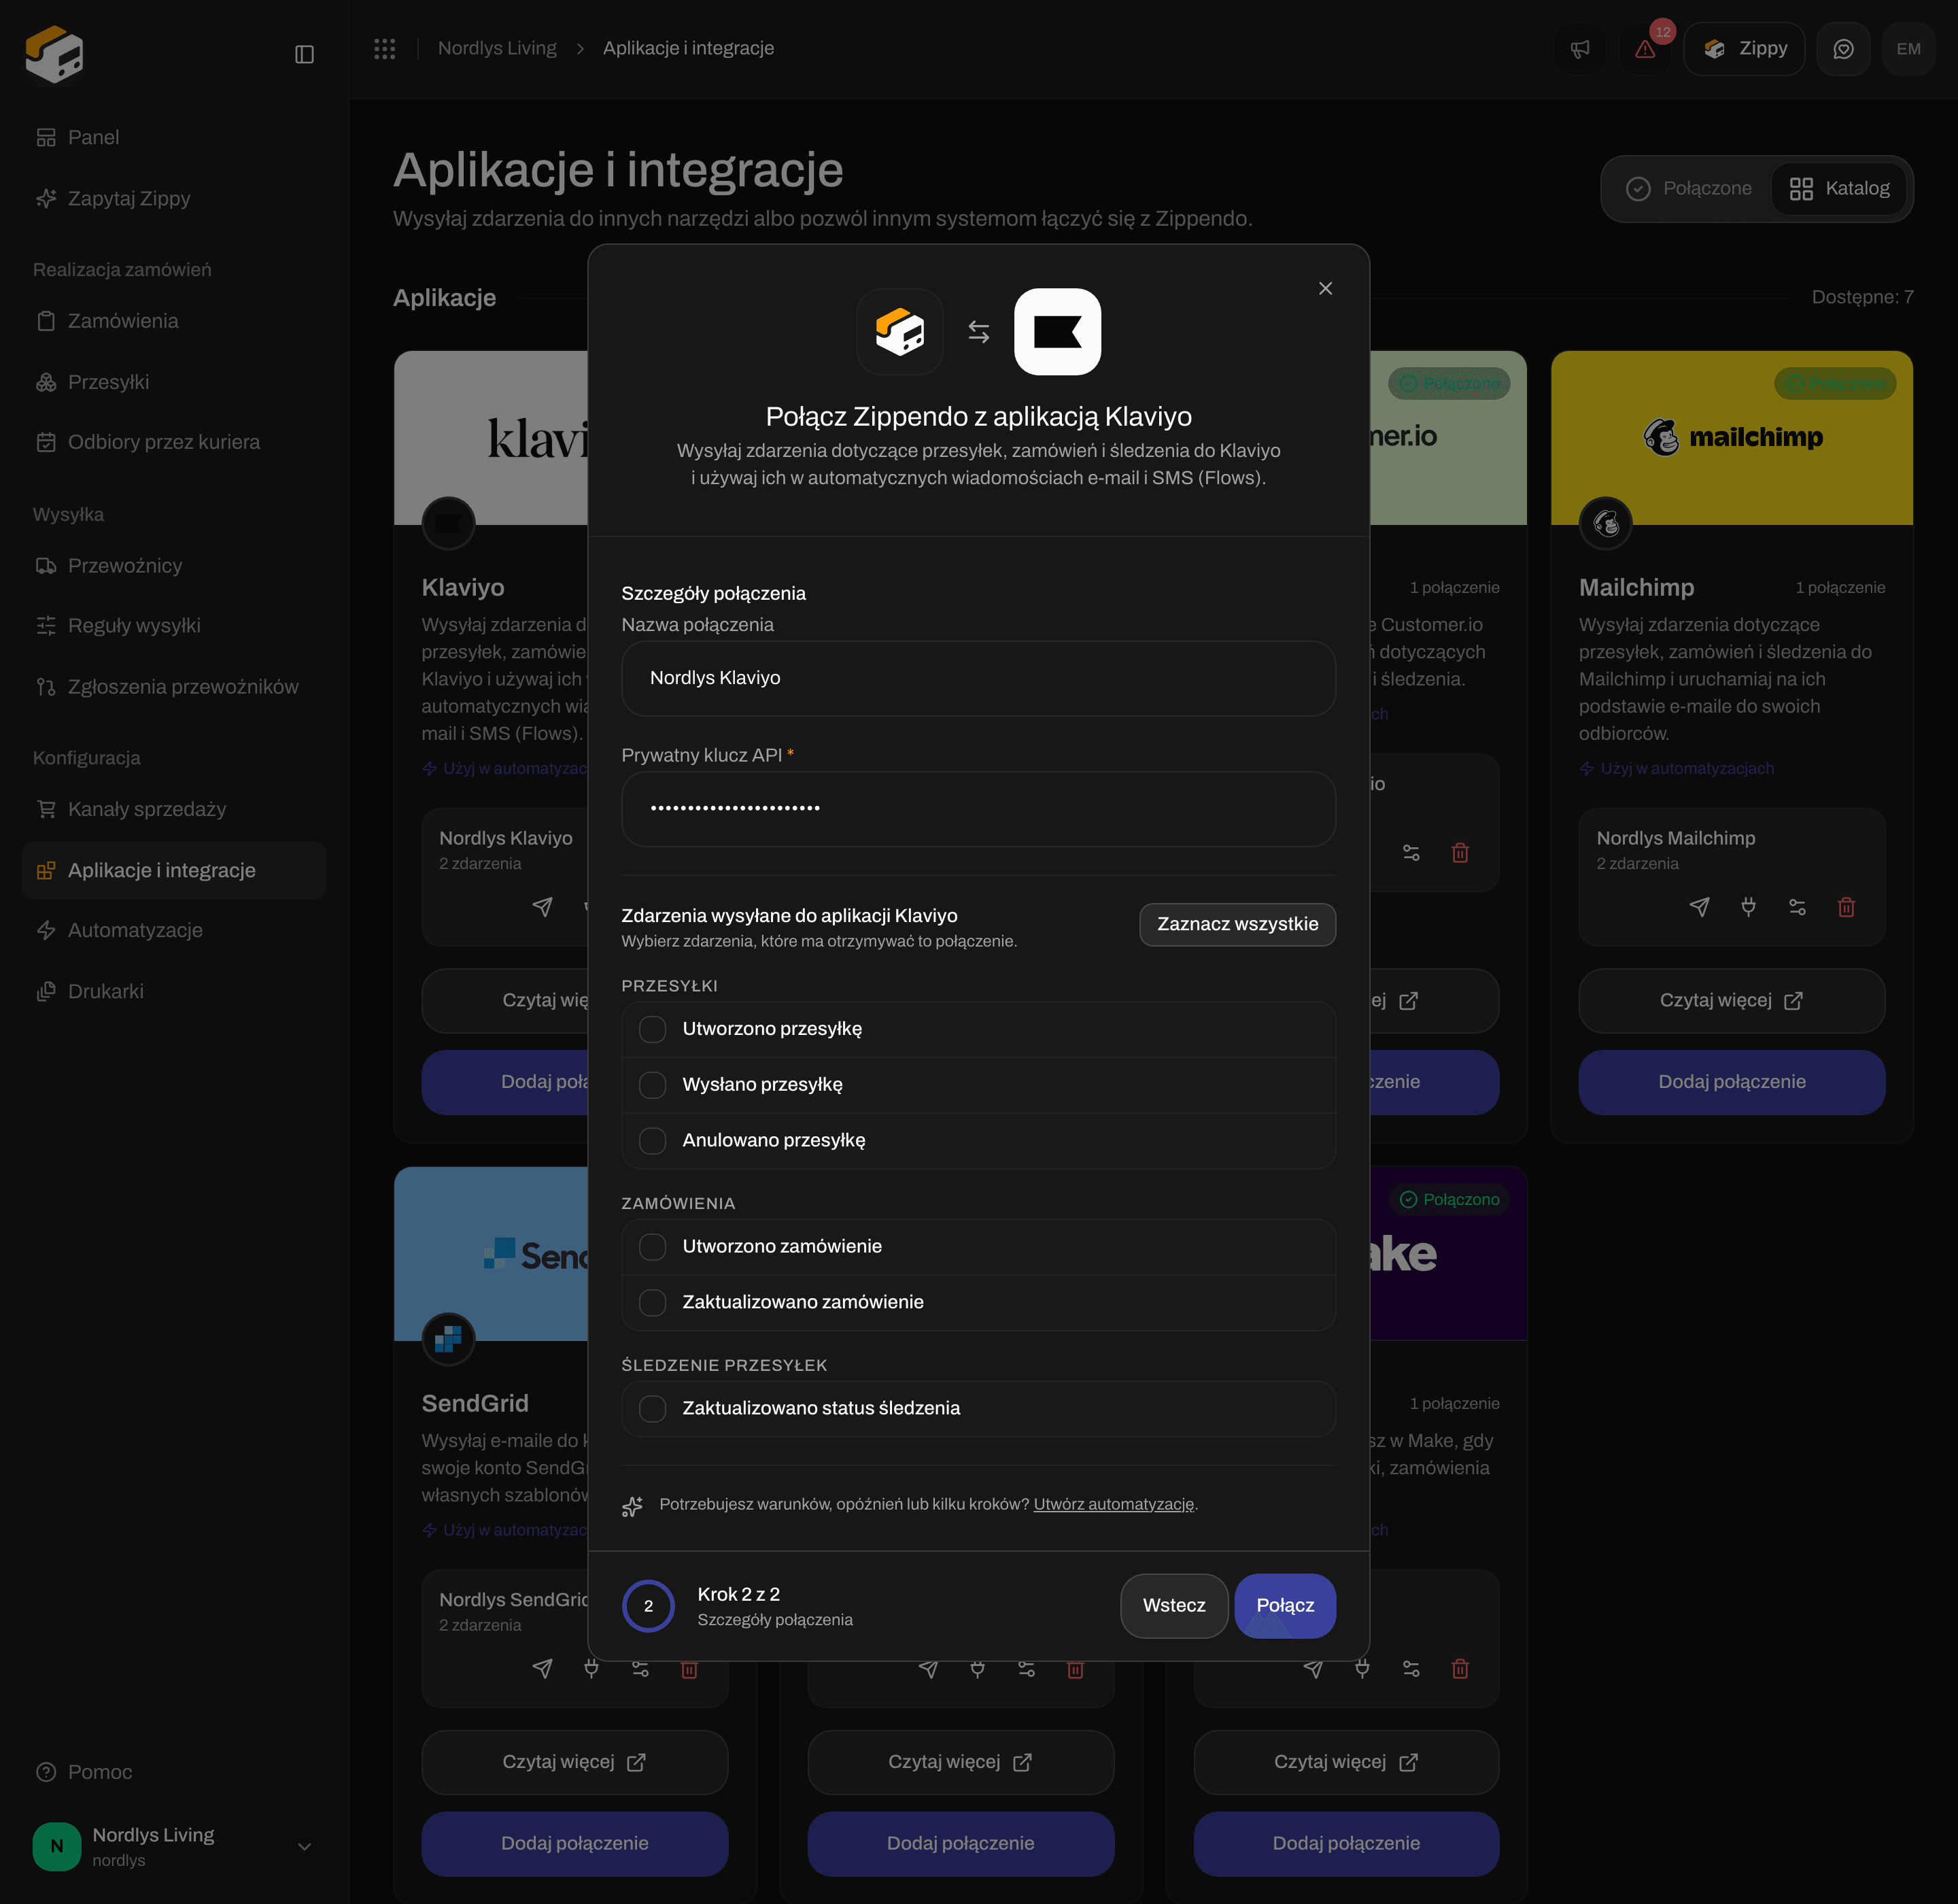Check Wysłano przesyłkę event
Screen dimensions: 1958x1904
click(x=652, y=1085)
